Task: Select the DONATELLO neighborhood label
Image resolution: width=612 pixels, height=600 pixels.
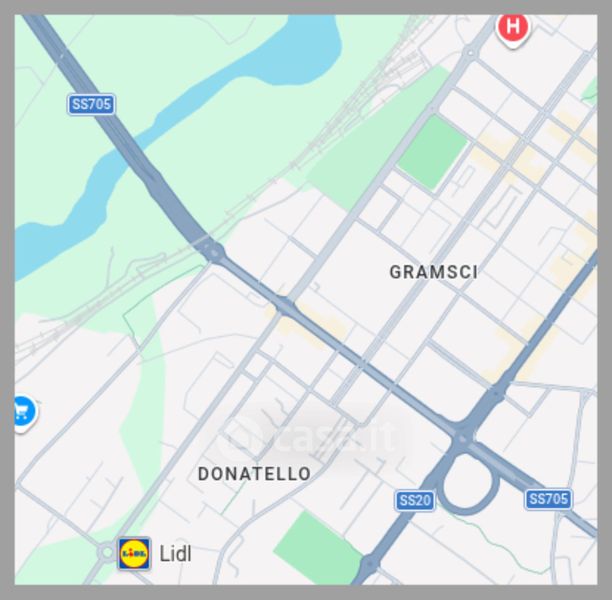Action: point(254,474)
